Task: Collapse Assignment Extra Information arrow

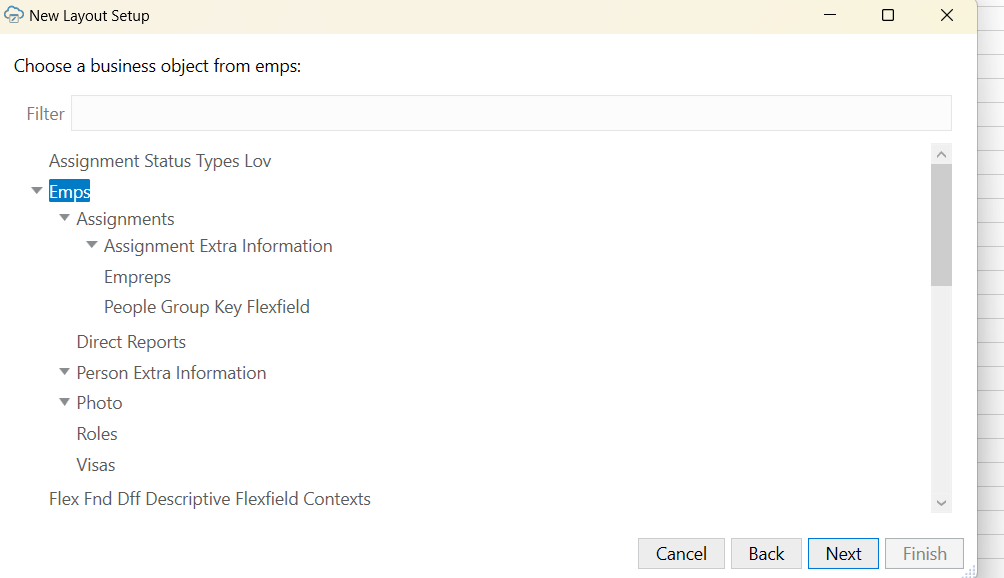Action: click(92, 245)
